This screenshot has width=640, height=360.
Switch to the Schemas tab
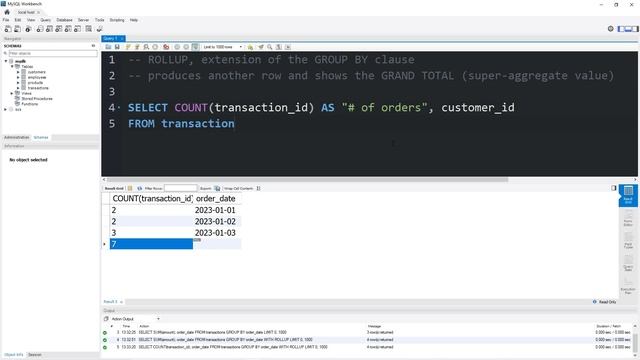click(41, 138)
